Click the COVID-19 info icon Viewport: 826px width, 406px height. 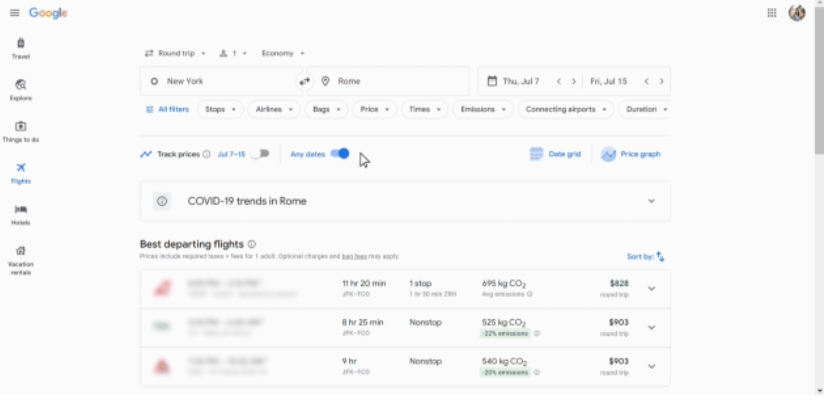(x=162, y=201)
